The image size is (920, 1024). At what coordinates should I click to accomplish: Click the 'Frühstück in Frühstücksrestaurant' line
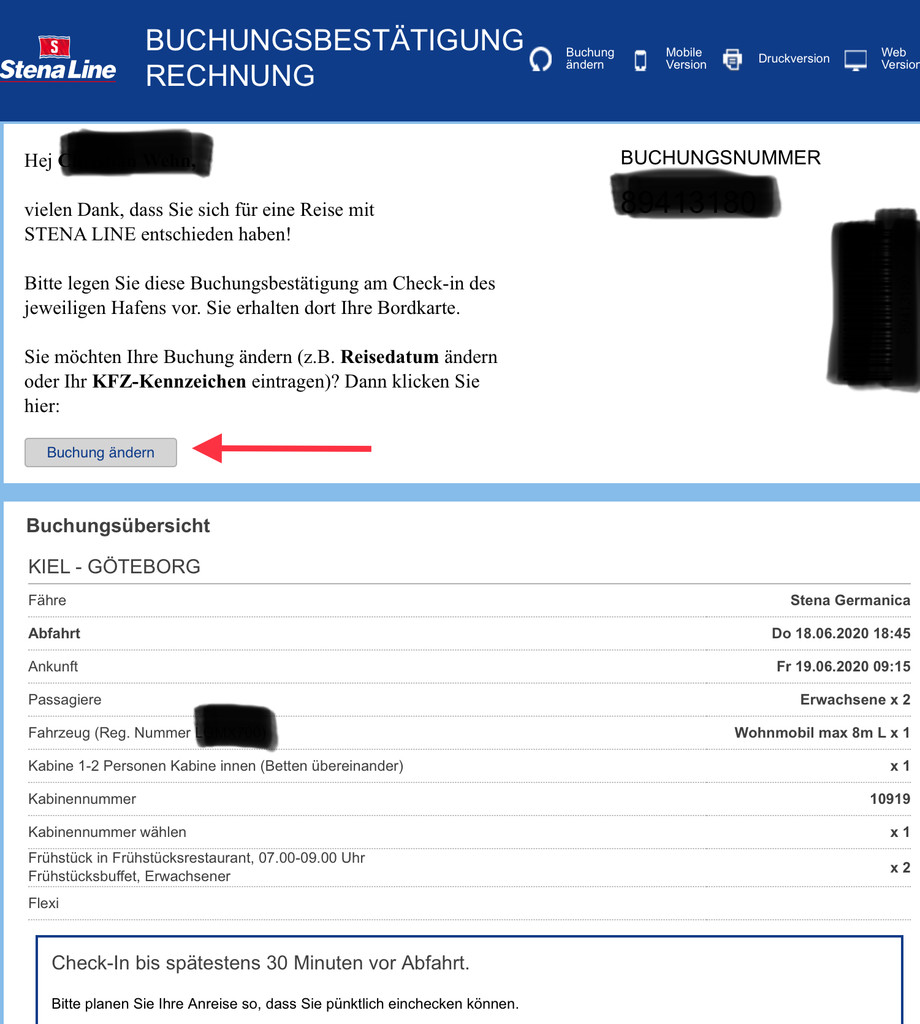coord(197,858)
